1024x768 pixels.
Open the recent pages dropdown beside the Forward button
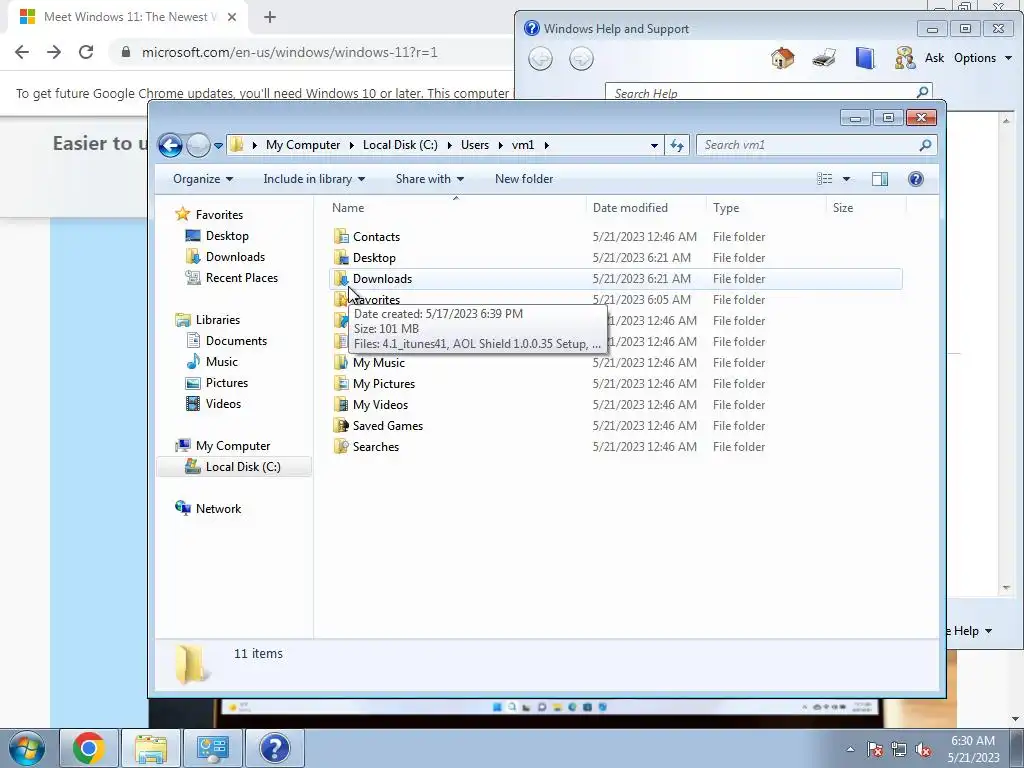[x=218, y=146]
